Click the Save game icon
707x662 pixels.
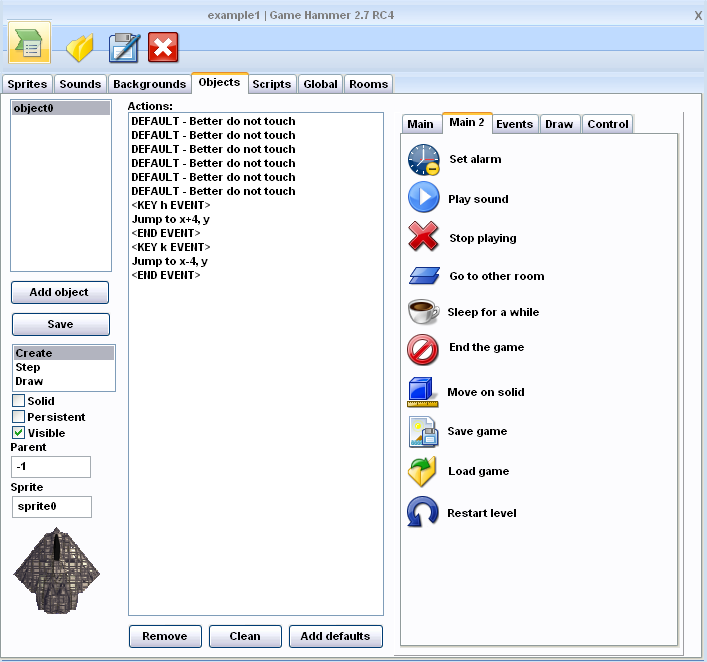pyautogui.click(x=423, y=432)
